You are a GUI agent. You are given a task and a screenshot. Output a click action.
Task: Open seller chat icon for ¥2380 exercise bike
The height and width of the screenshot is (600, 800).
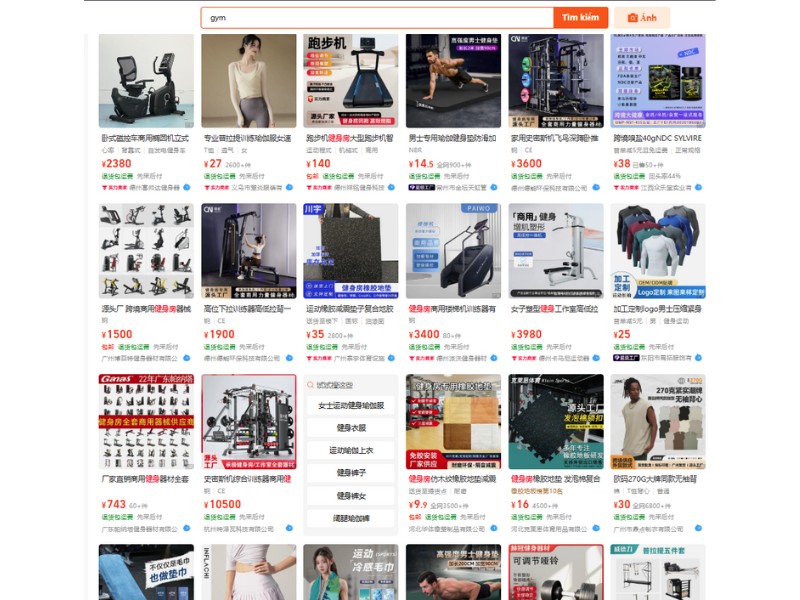(x=187, y=188)
